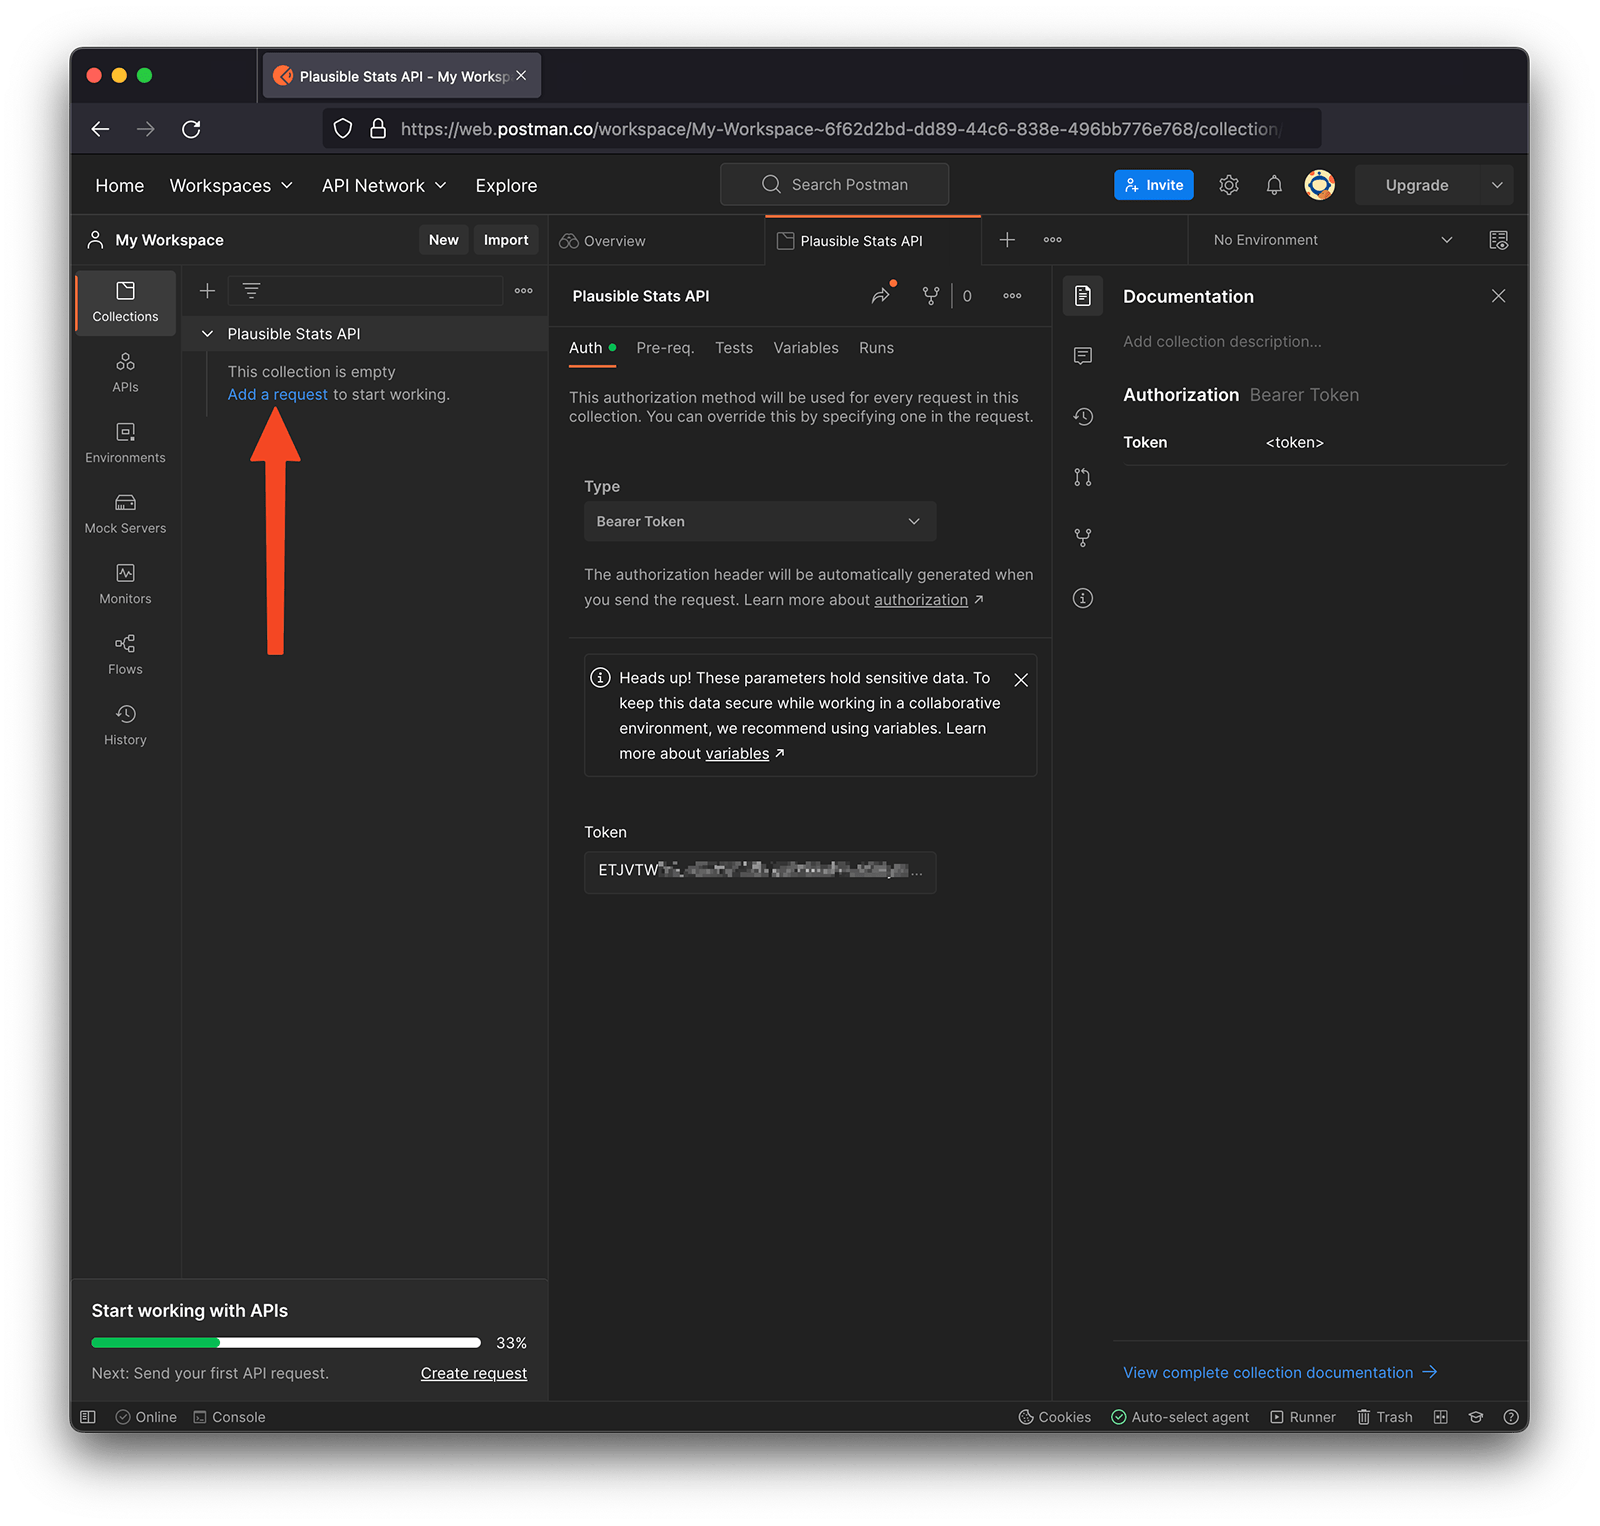Image resolution: width=1600 pixels, height=1526 pixels.
Task: Open collections pane options (three dots)
Action: point(523,291)
